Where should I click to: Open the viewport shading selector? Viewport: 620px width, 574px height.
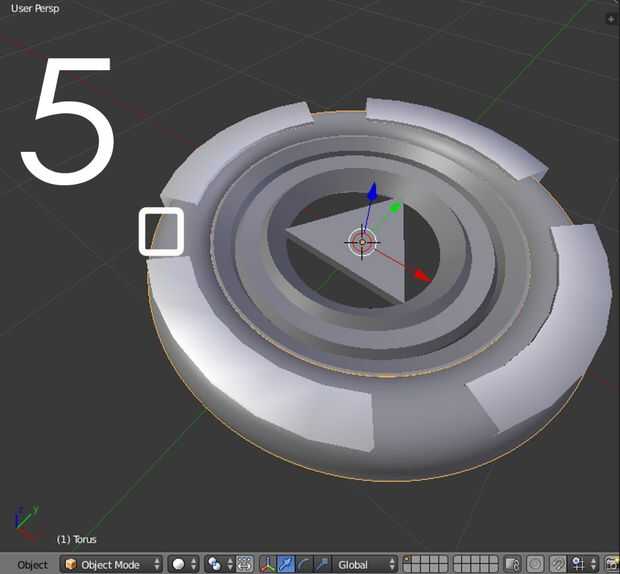(x=183, y=565)
